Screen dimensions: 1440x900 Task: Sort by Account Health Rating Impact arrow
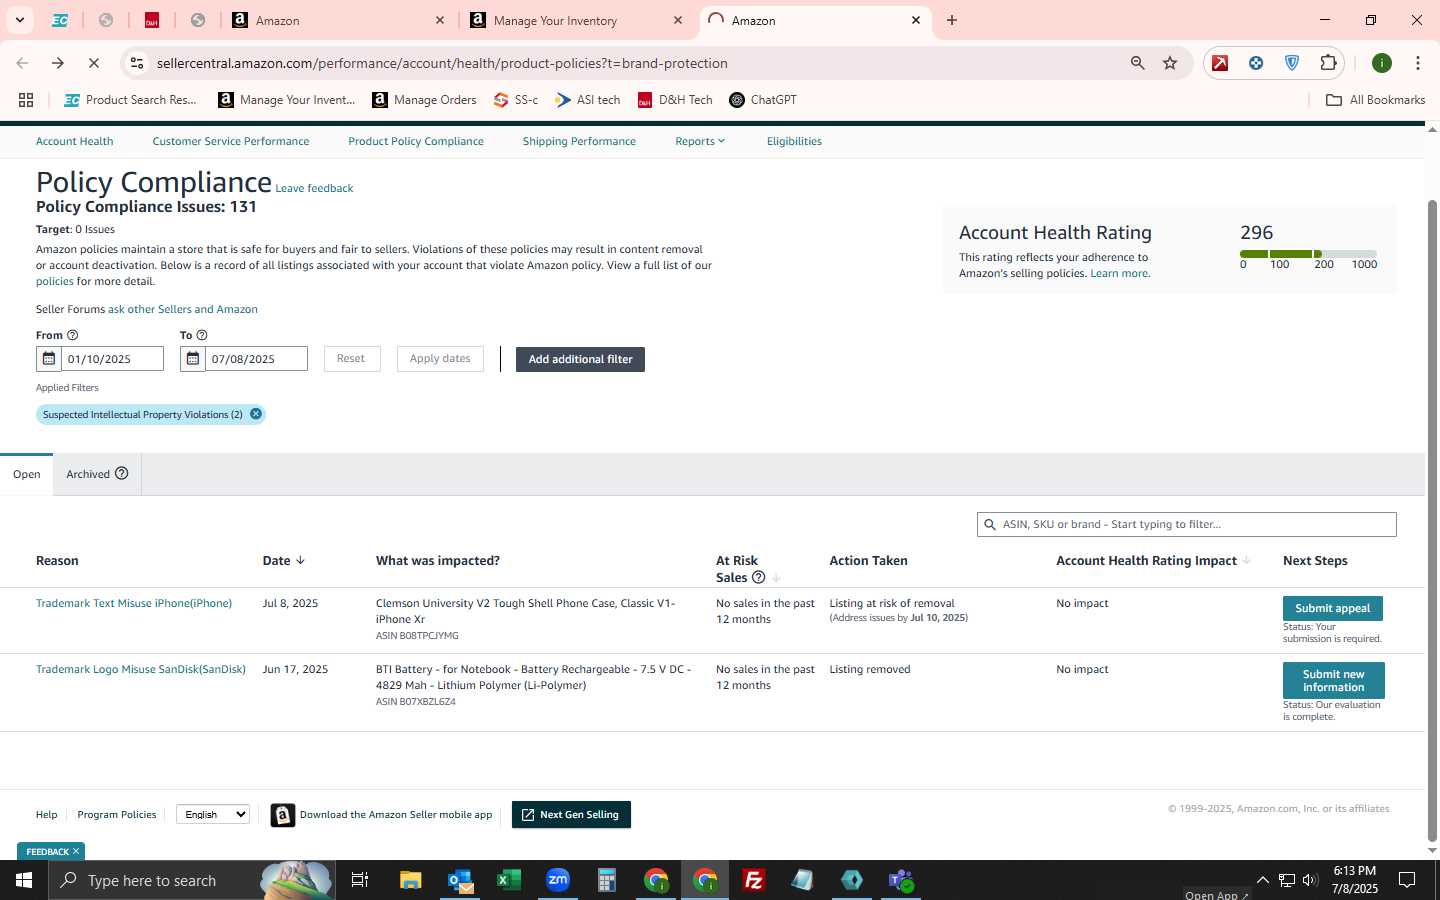[1246, 561]
